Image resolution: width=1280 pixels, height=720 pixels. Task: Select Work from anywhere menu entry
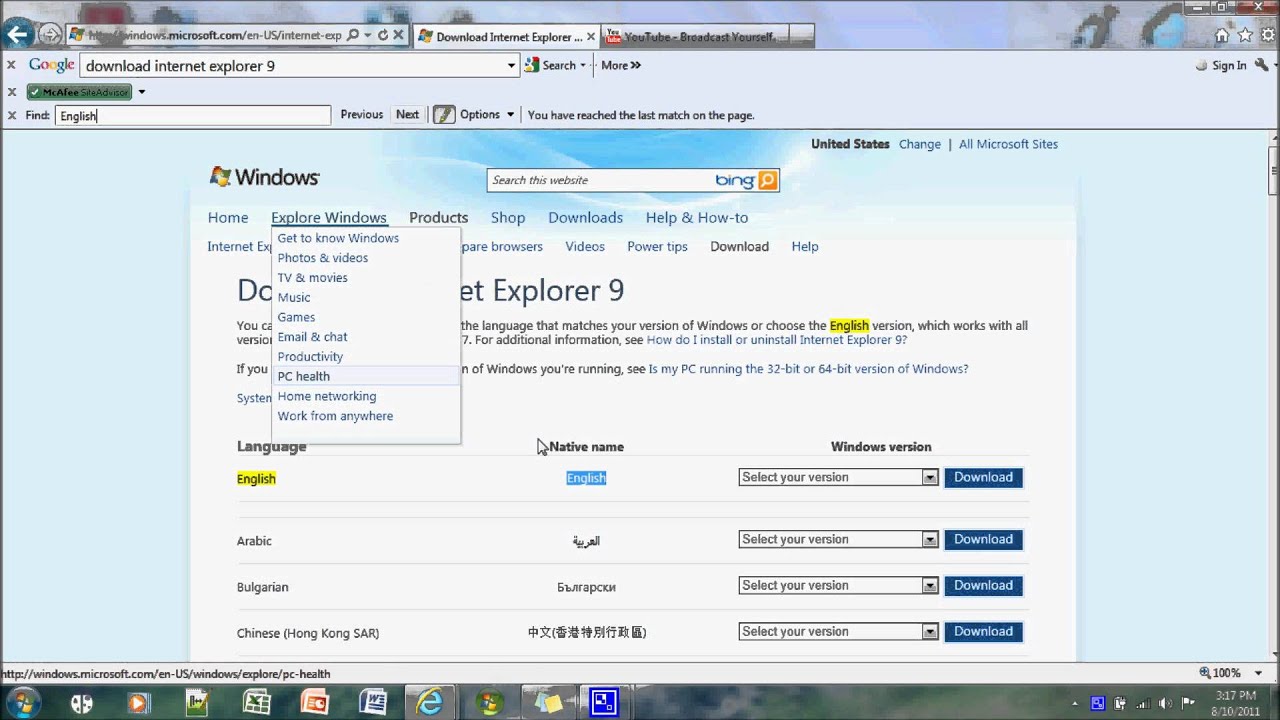335,416
